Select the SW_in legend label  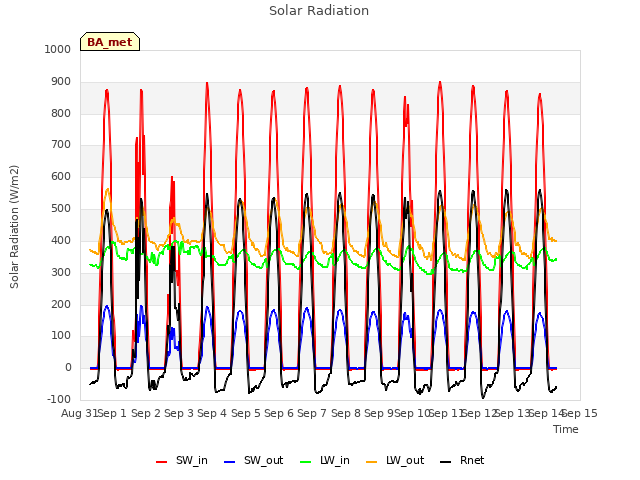[192, 460]
